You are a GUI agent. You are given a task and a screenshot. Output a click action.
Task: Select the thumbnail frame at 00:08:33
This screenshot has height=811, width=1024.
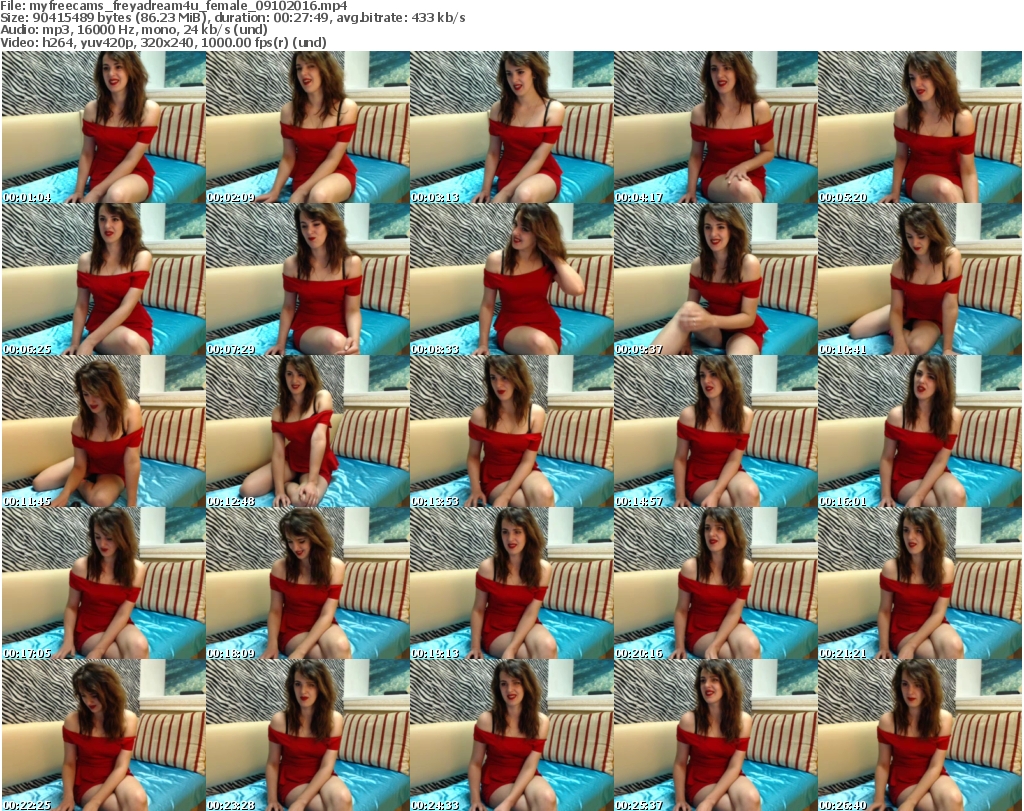coord(512,279)
